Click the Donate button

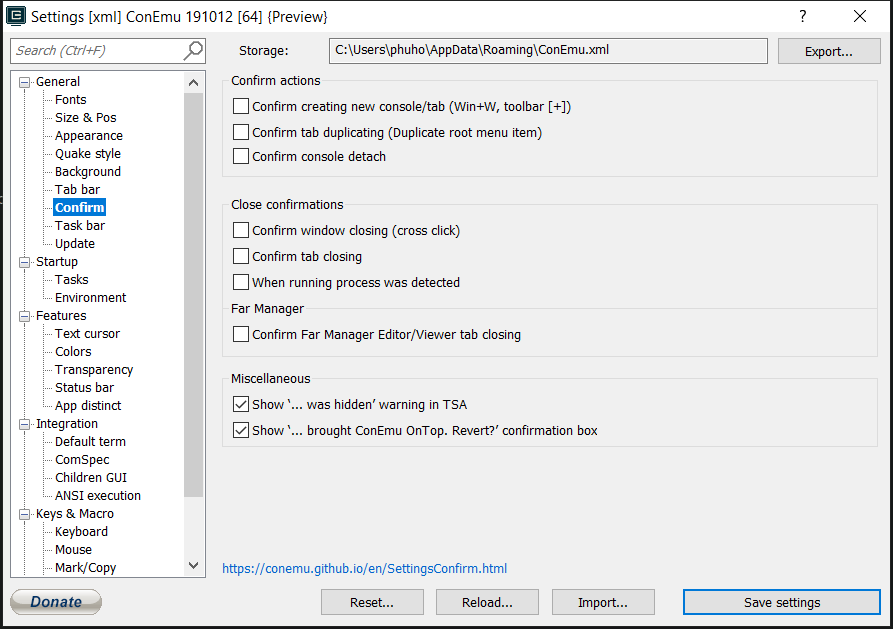(x=55, y=602)
